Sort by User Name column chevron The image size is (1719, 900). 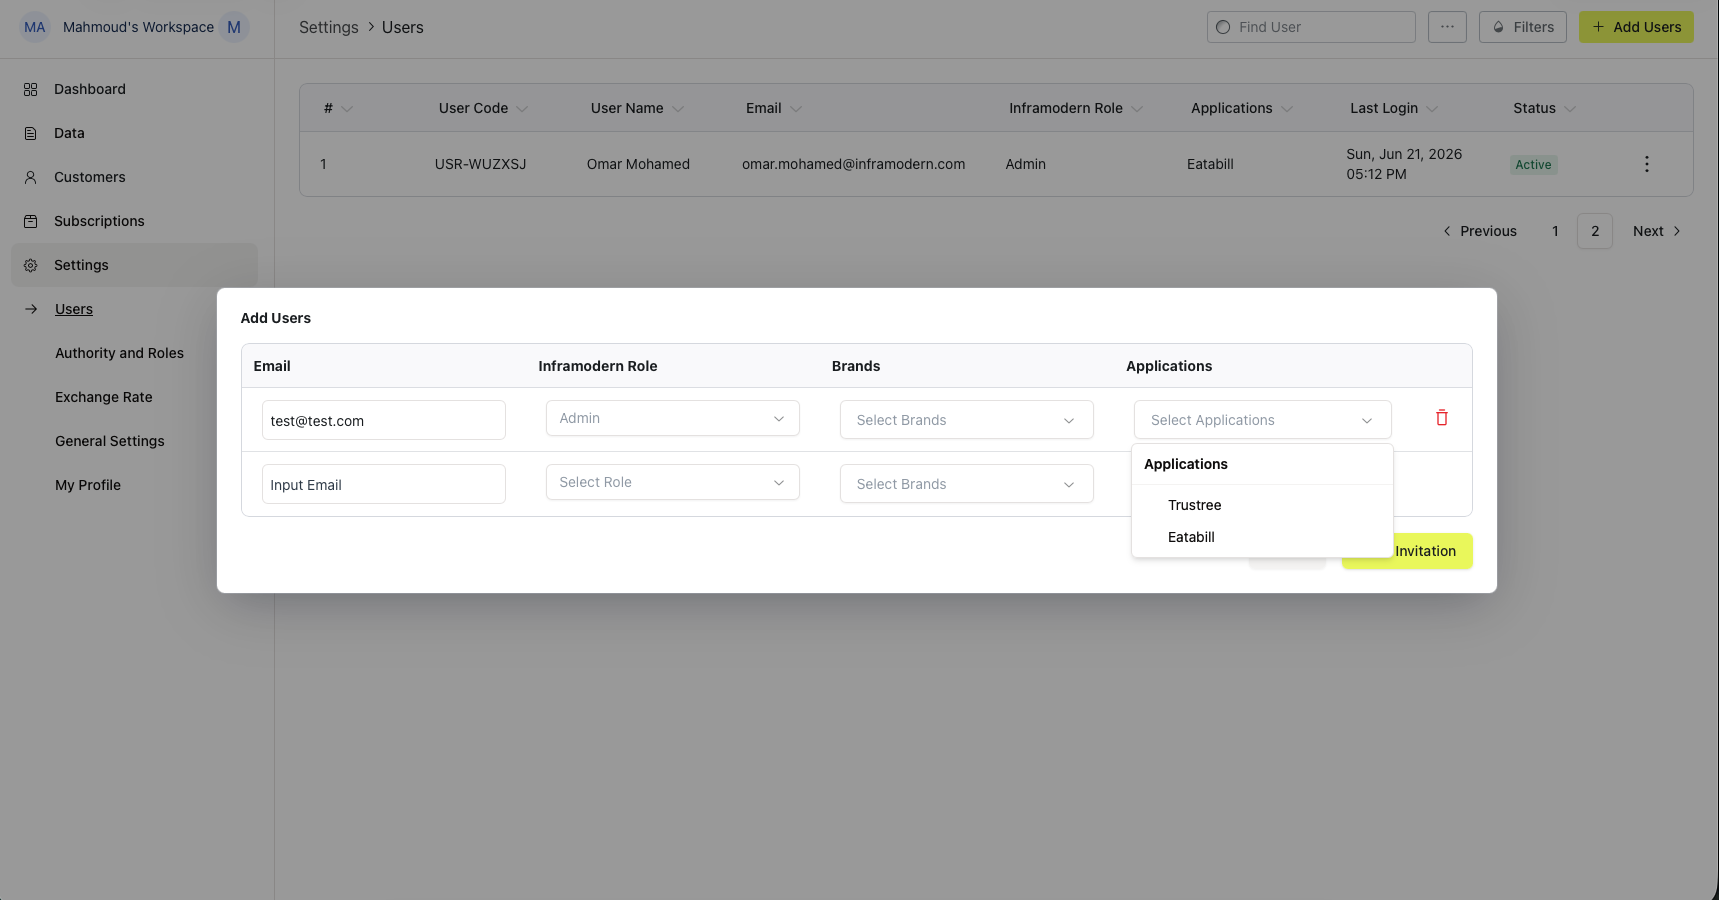678,109
